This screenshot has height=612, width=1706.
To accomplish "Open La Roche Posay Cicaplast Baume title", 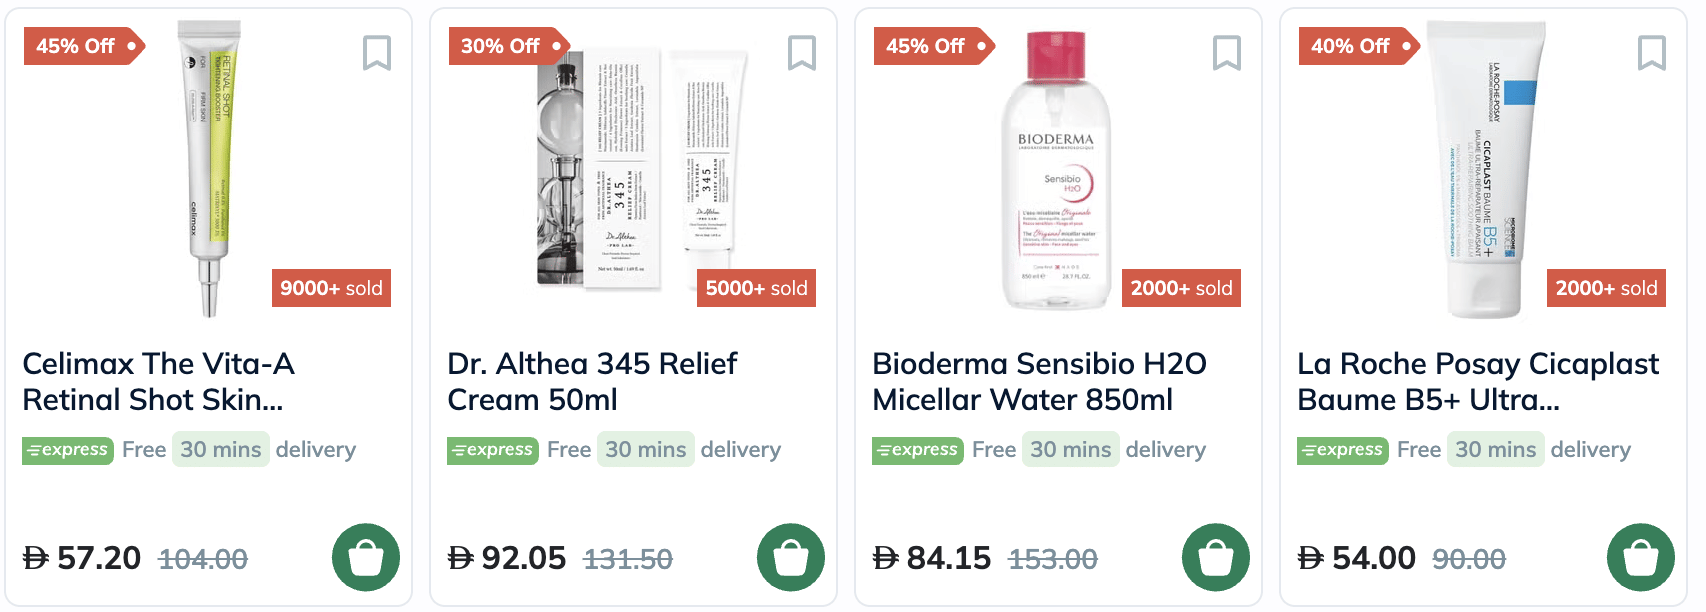I will 1477,381.
